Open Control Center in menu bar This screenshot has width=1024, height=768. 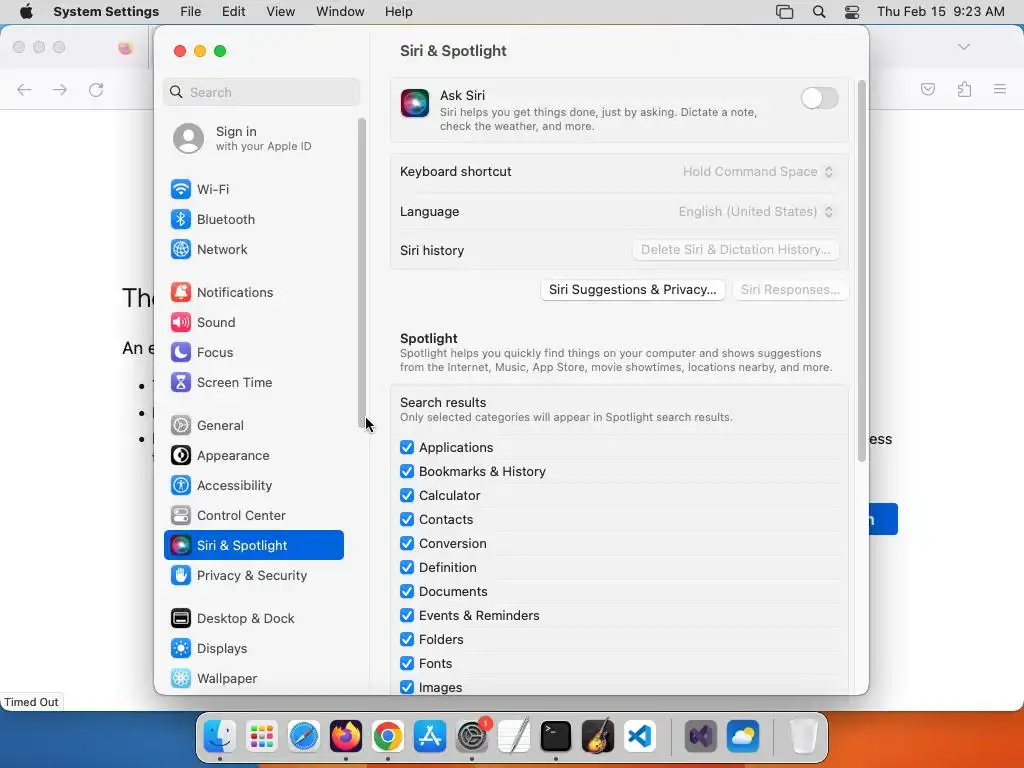(x=852, y=12)
